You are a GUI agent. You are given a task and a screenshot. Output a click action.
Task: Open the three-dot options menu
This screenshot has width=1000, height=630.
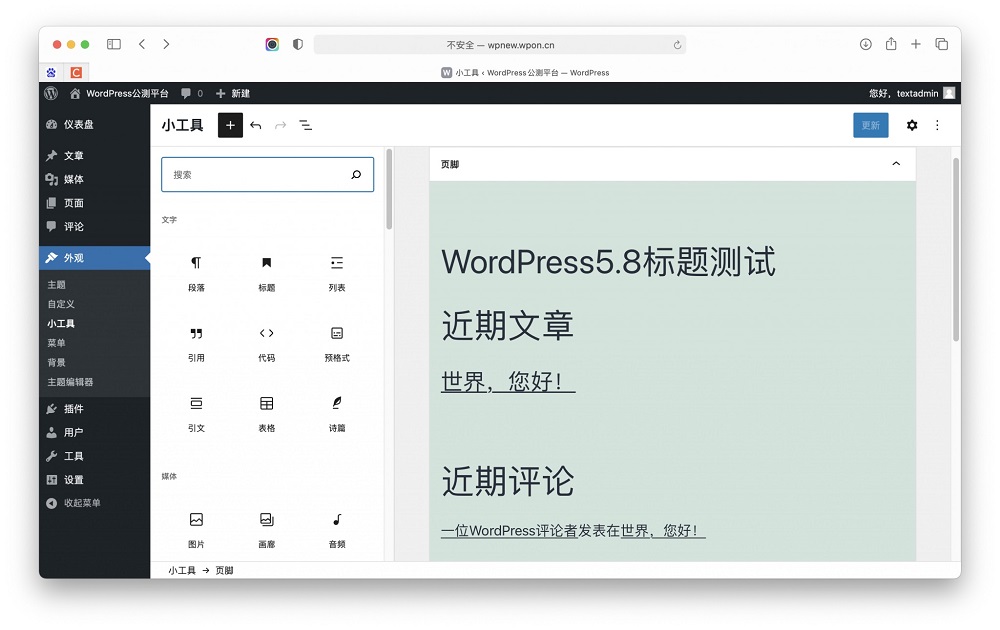[937, 125]
